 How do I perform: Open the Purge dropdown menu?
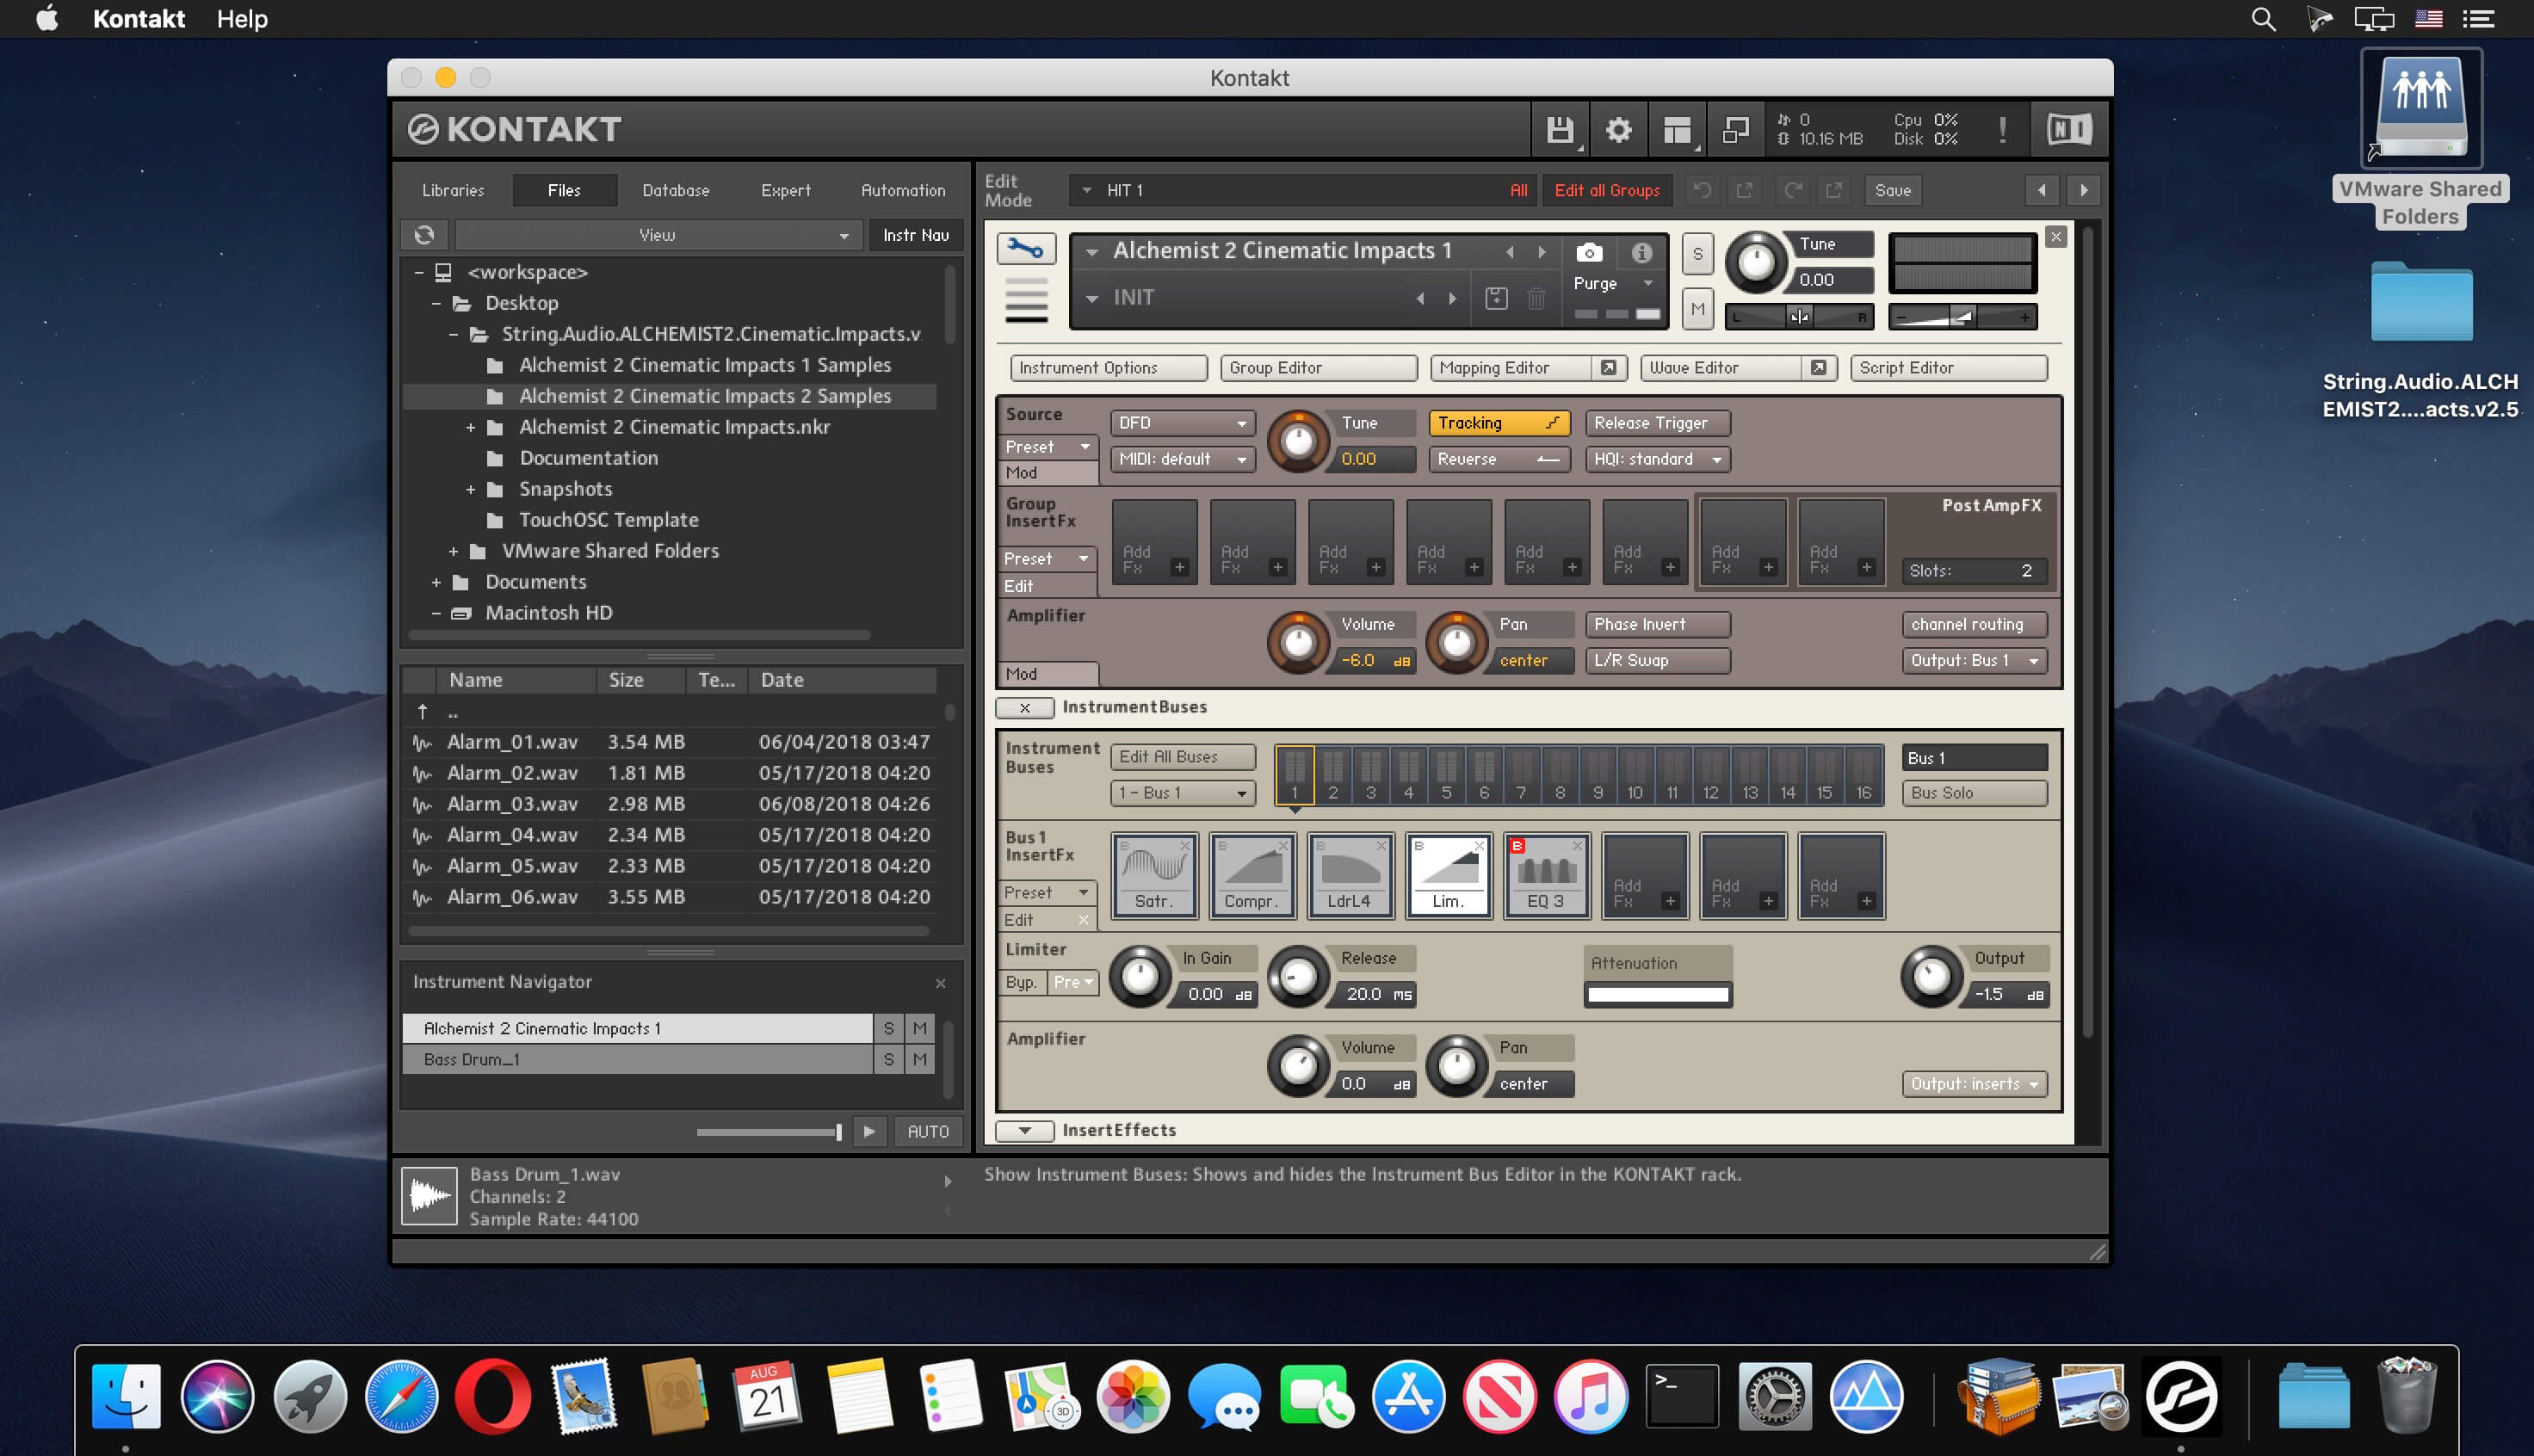[x=1611, y=284]
